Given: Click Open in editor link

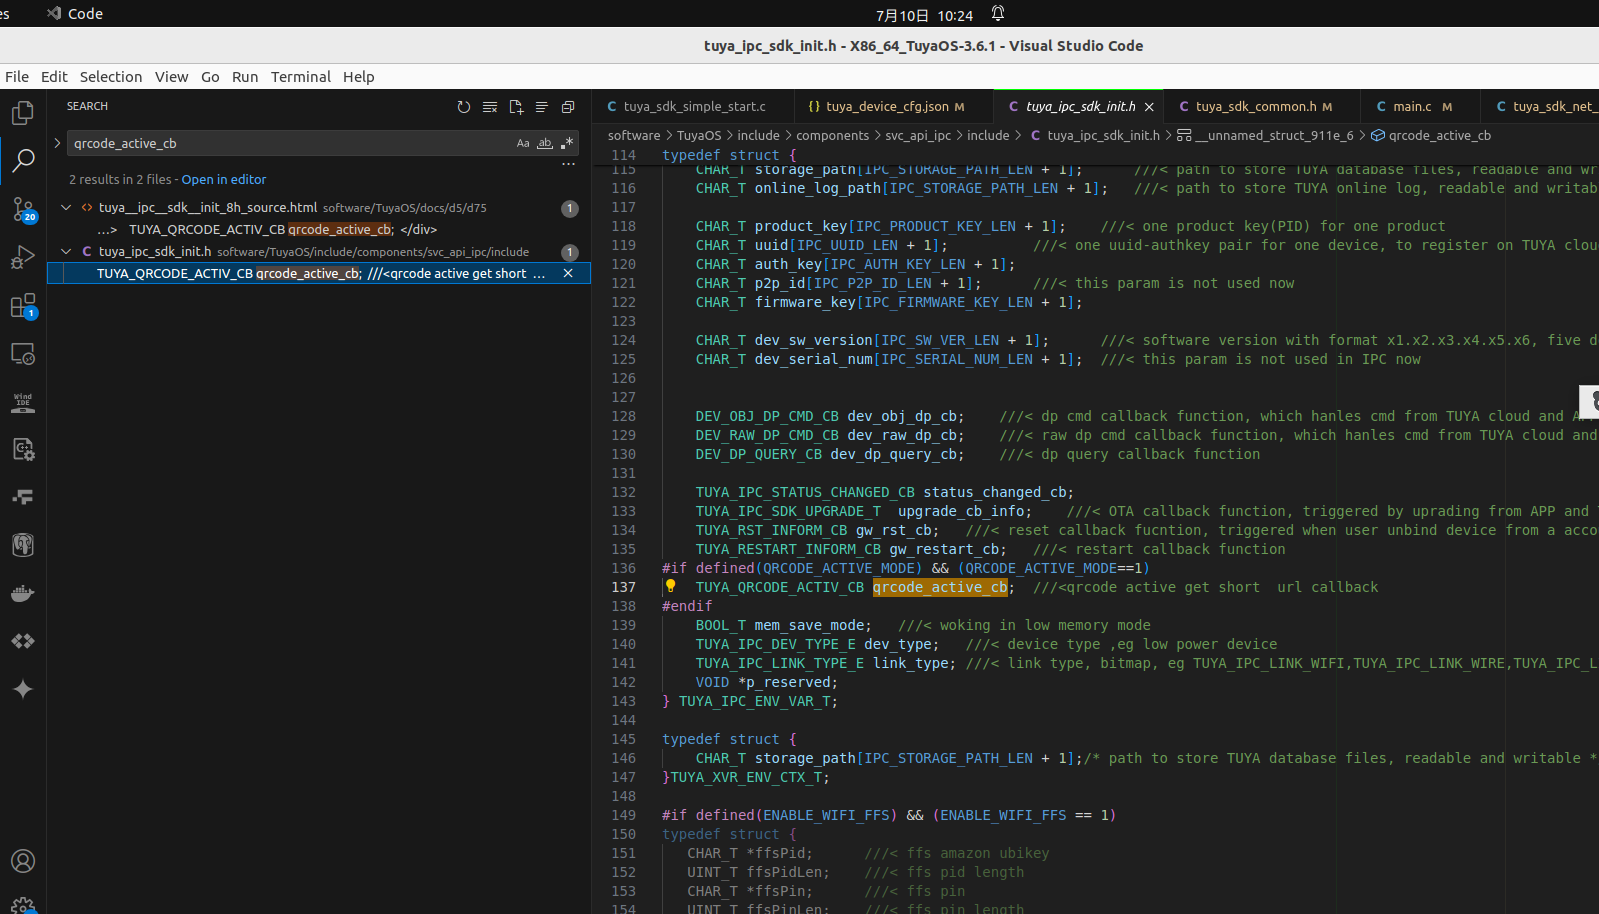Looking at the screenshot, I should click(x=224, y=180).
